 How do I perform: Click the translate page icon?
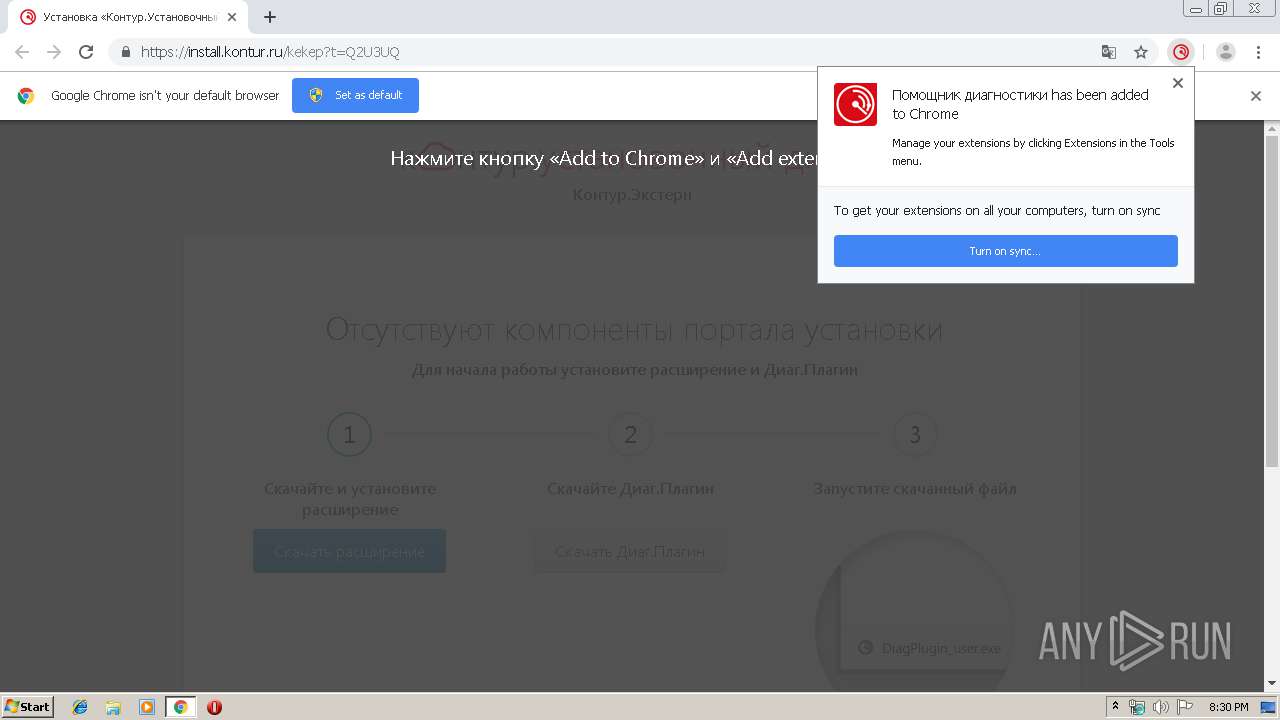click(x=1109, y=52)
